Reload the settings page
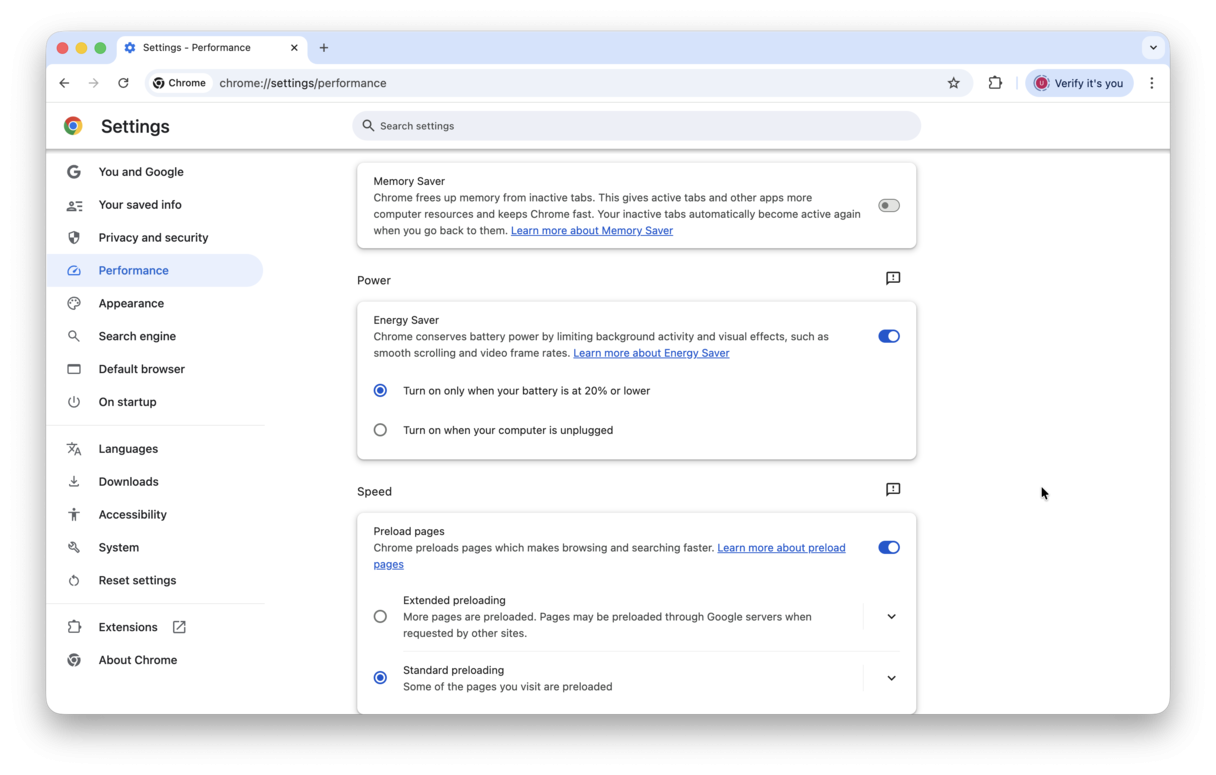Screen dimensions: 1216x775 (123, 83)
